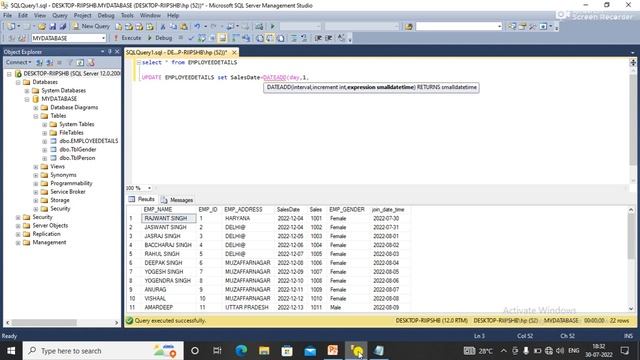The image size is (640, 360).
Task: Click the Increase indent icon
Action: click(329, 38)
